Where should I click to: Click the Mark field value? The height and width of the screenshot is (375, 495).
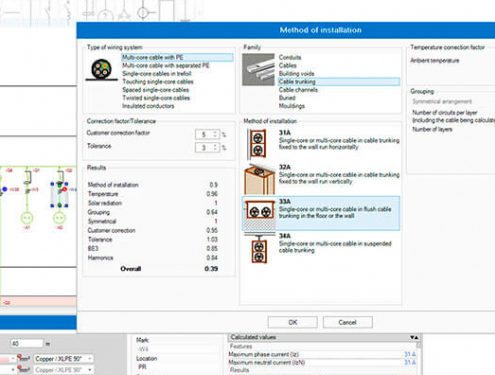[x=143, y=349]
